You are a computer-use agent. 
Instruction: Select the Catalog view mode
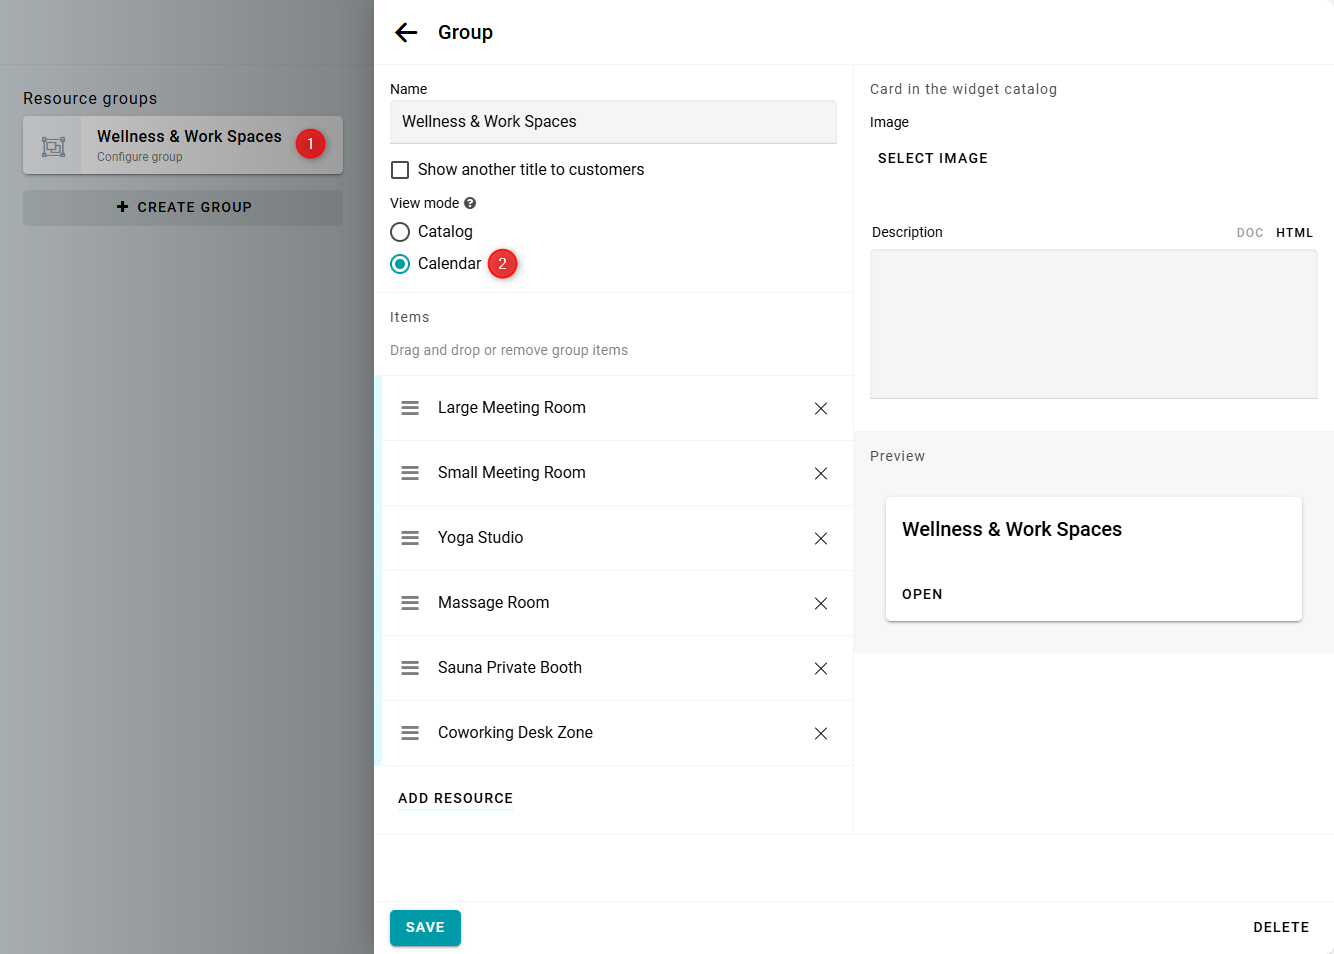tap(400, 232)
